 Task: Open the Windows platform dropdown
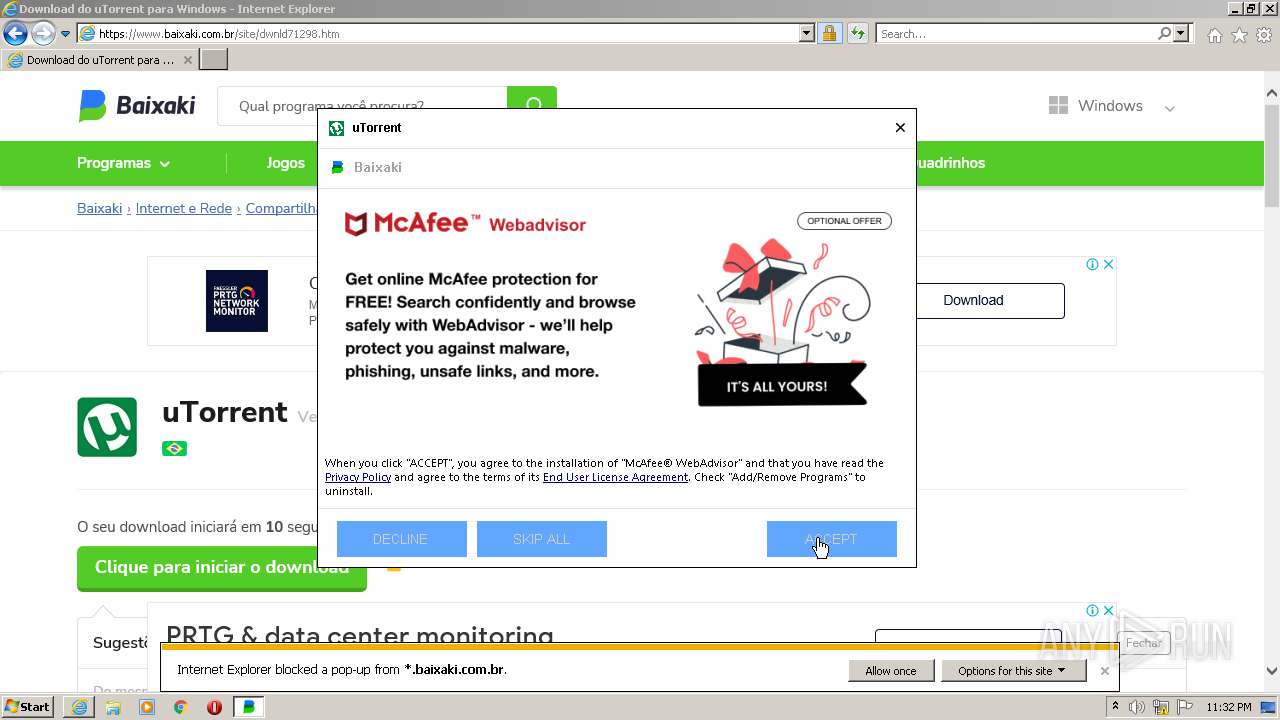pos(1111,106)
